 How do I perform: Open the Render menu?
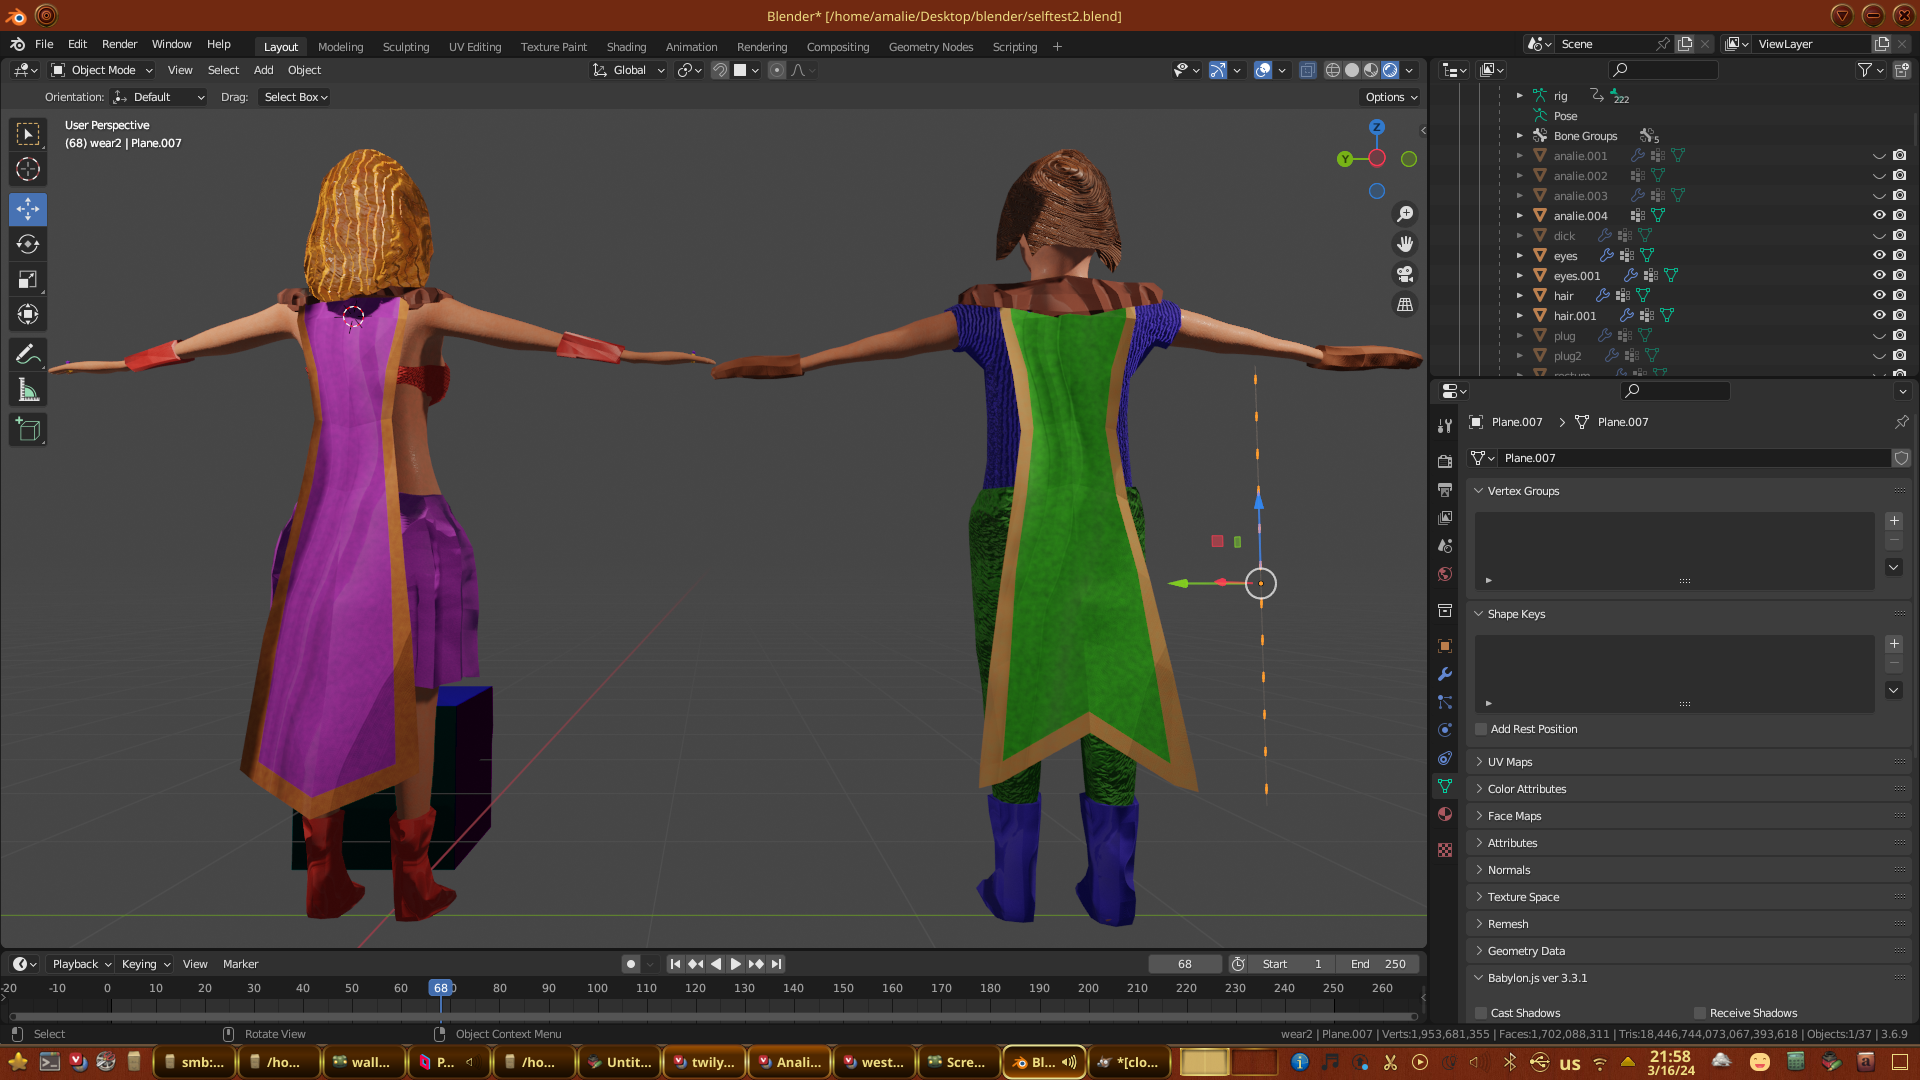[119, 44]
